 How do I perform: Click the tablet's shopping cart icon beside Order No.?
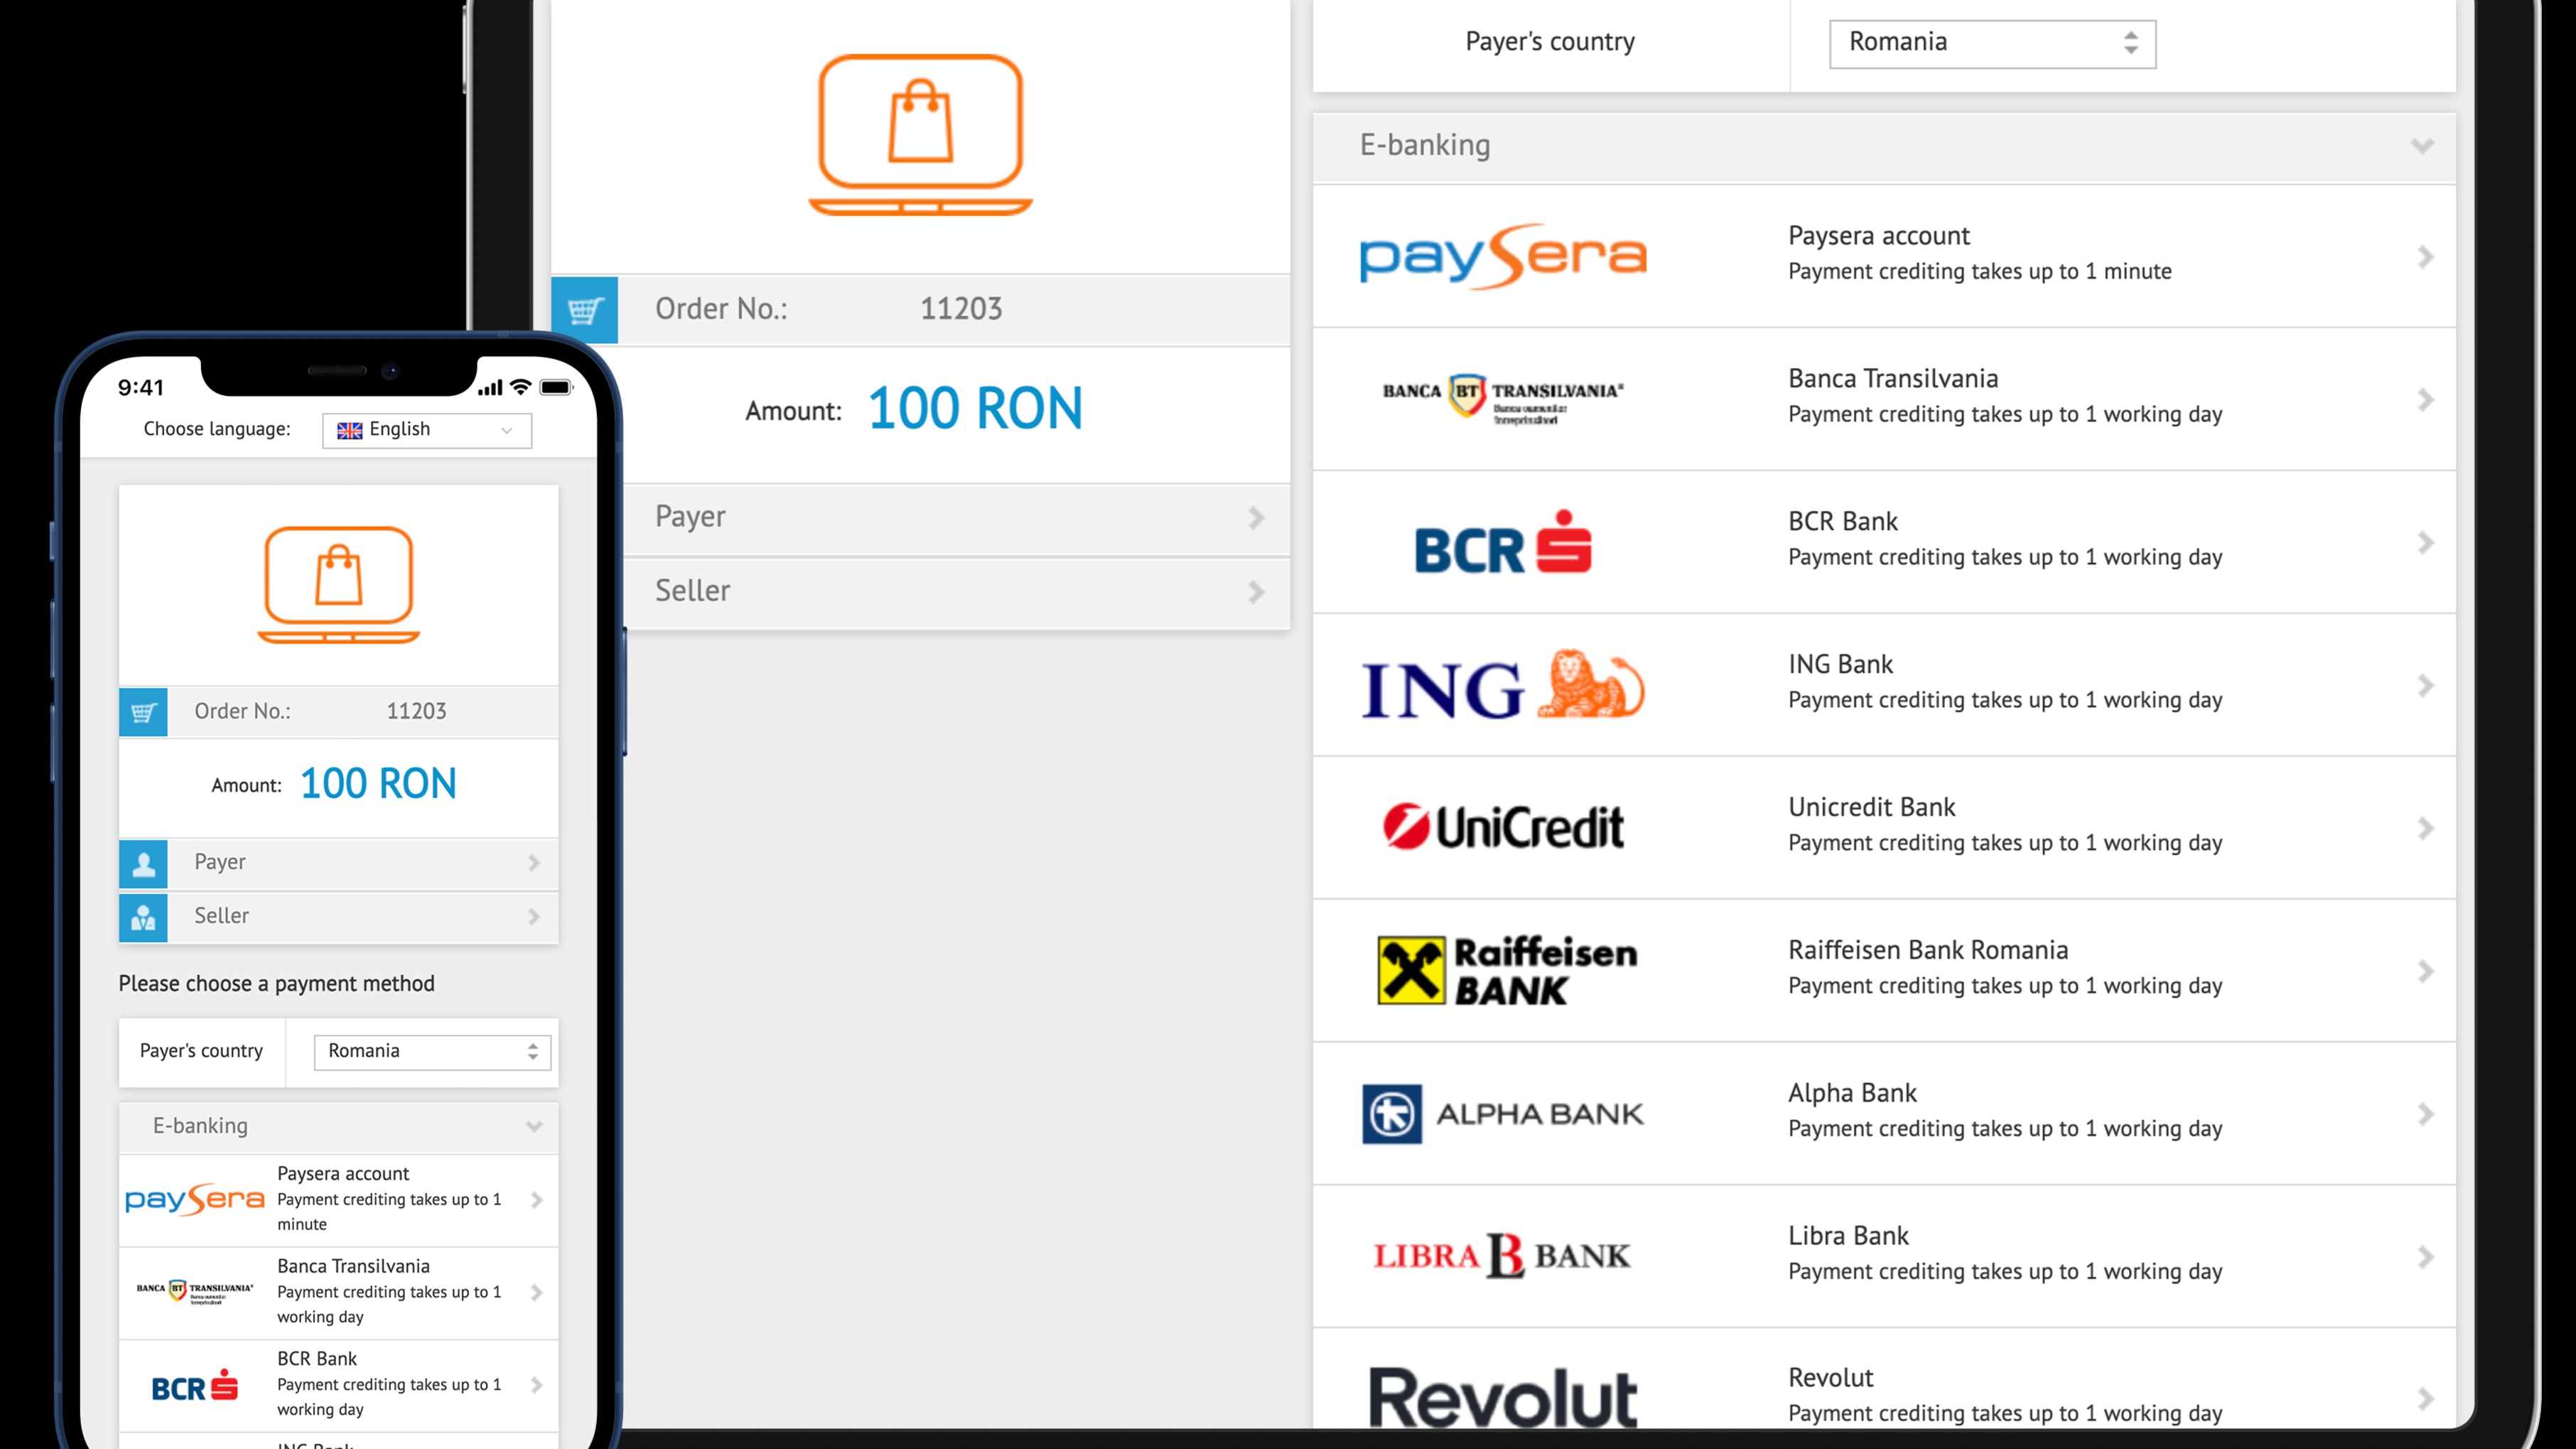tap(585, 310)
